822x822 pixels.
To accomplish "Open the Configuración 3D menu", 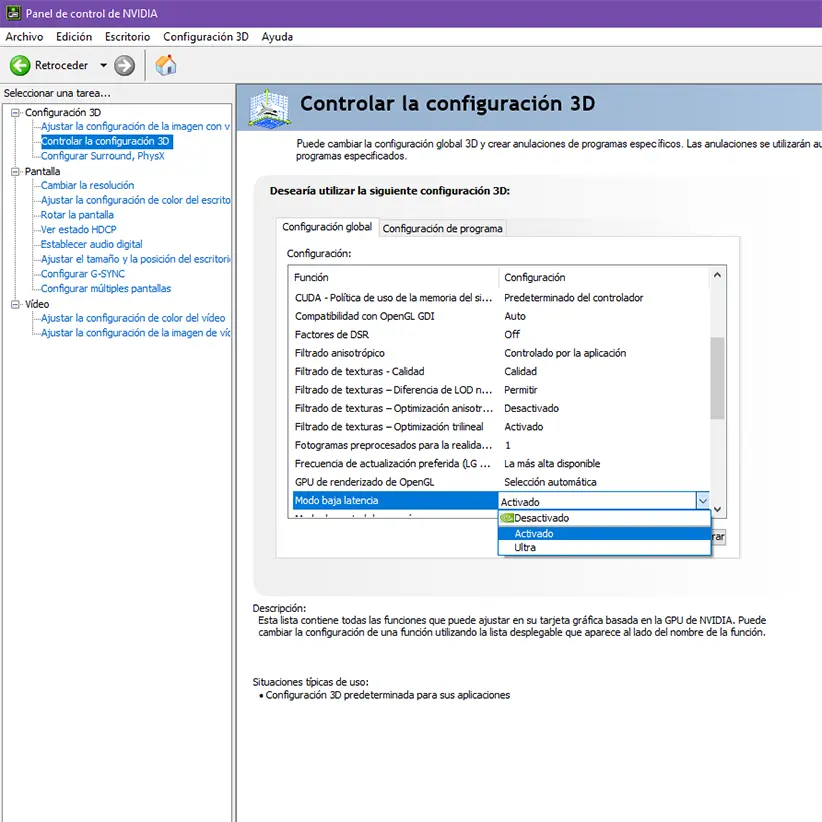I will 205,37.
